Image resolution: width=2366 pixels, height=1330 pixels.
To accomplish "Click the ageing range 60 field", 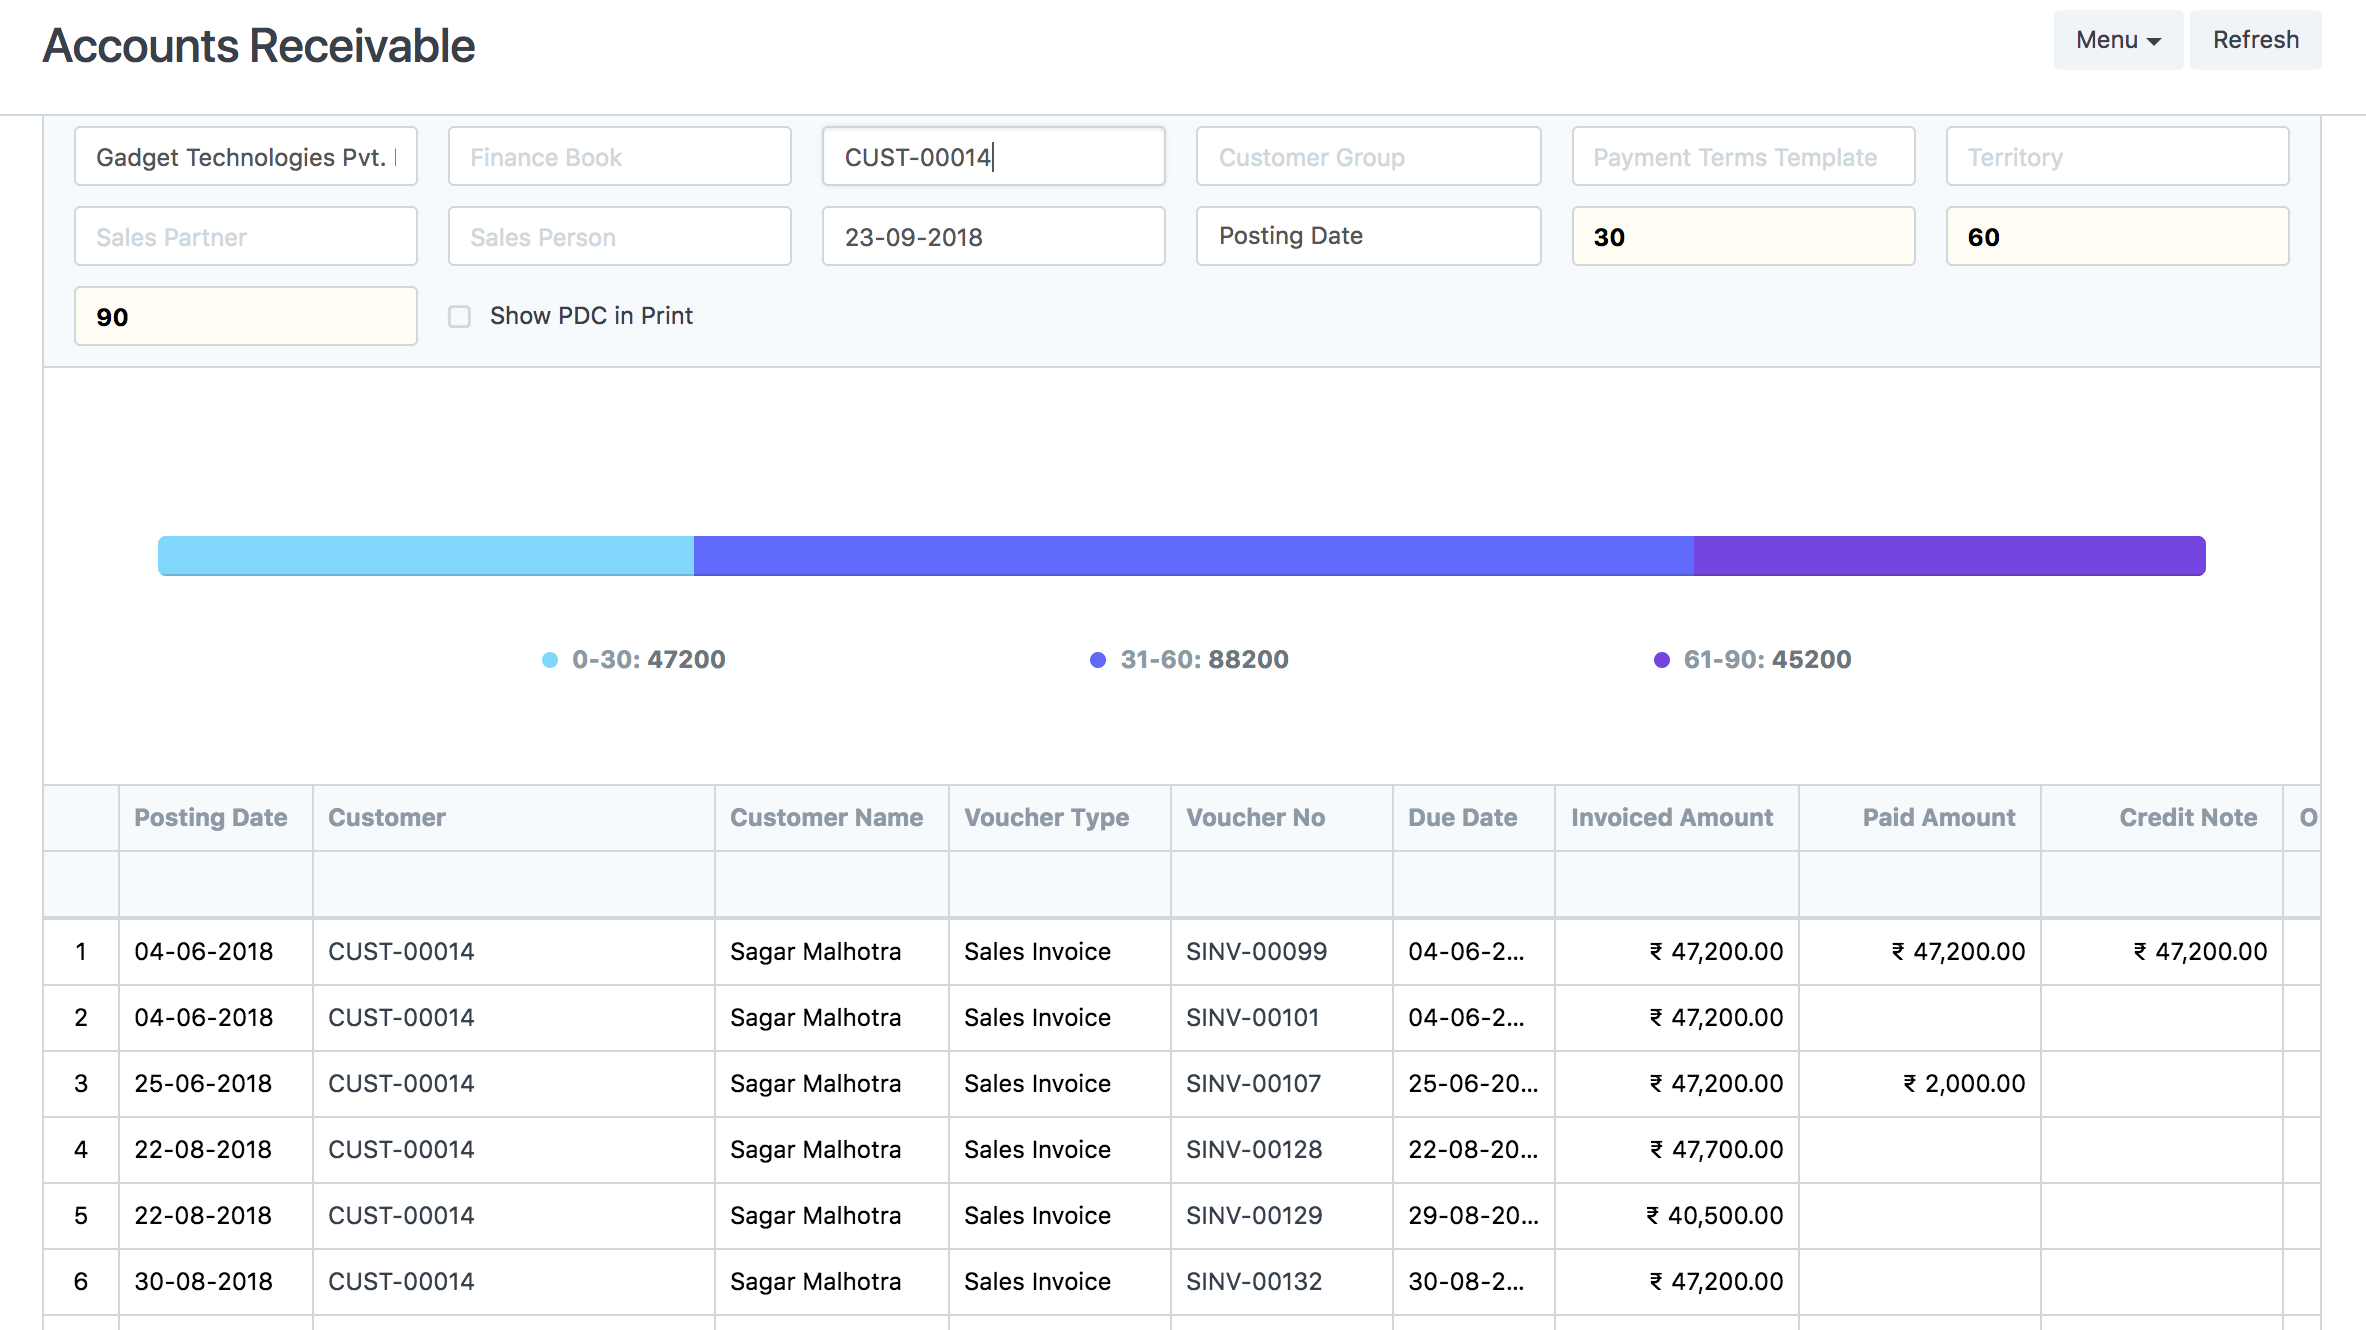I will tap(2116, 237).
